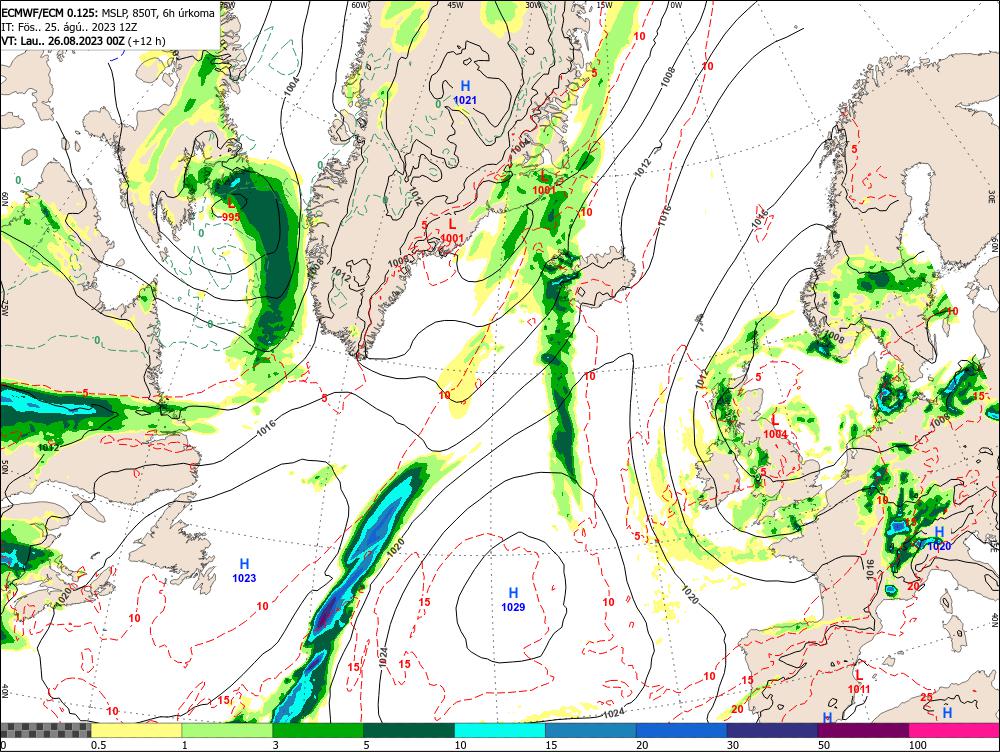The height and width of the screenshot is (752, 1000).
Task: Click the yellow 0.5–1 mm legend swatch
Action: [x=136, y=730]
